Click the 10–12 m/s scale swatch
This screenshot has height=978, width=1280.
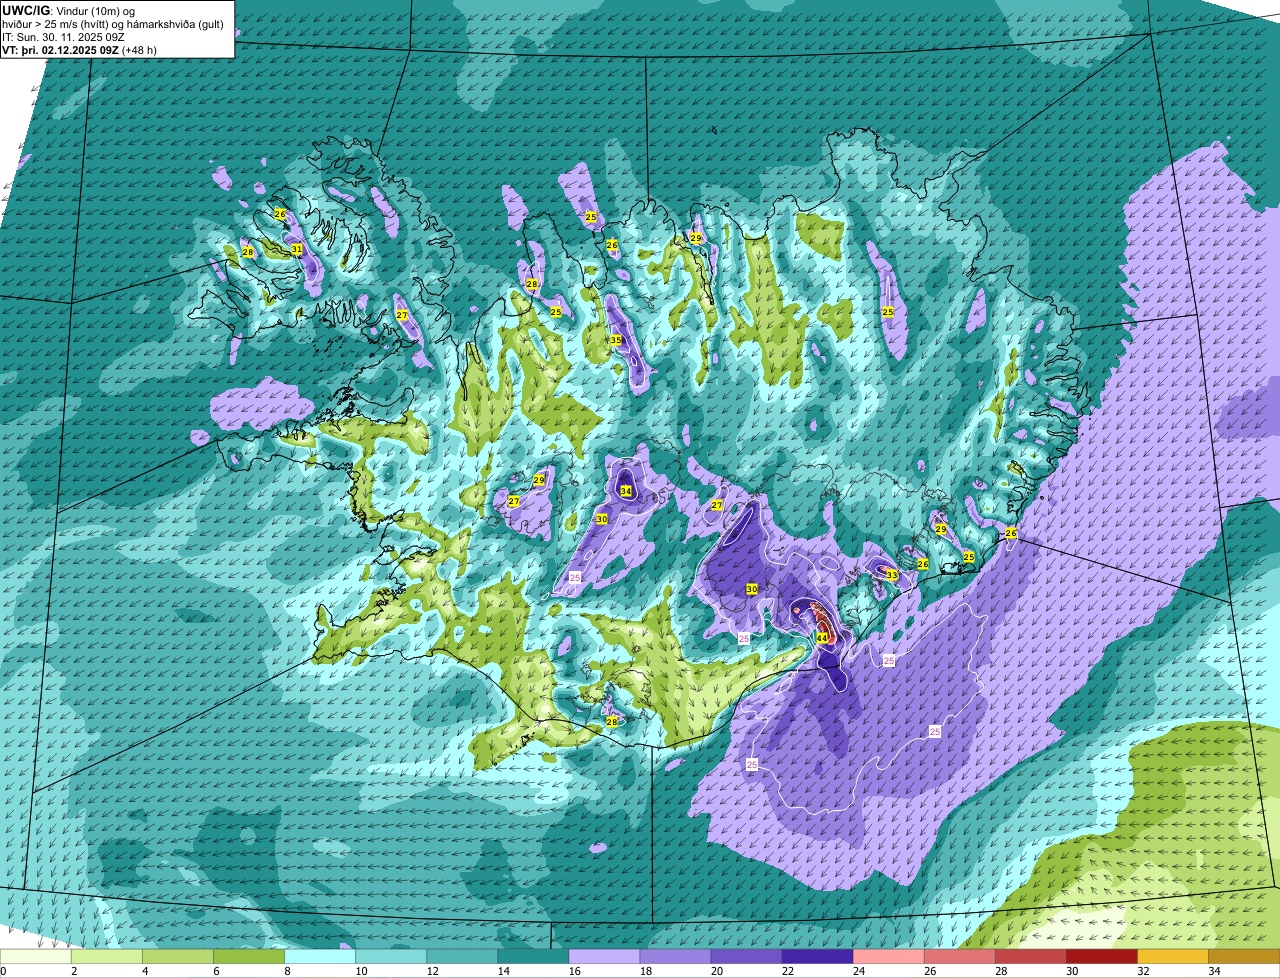(x=391, y=957)
